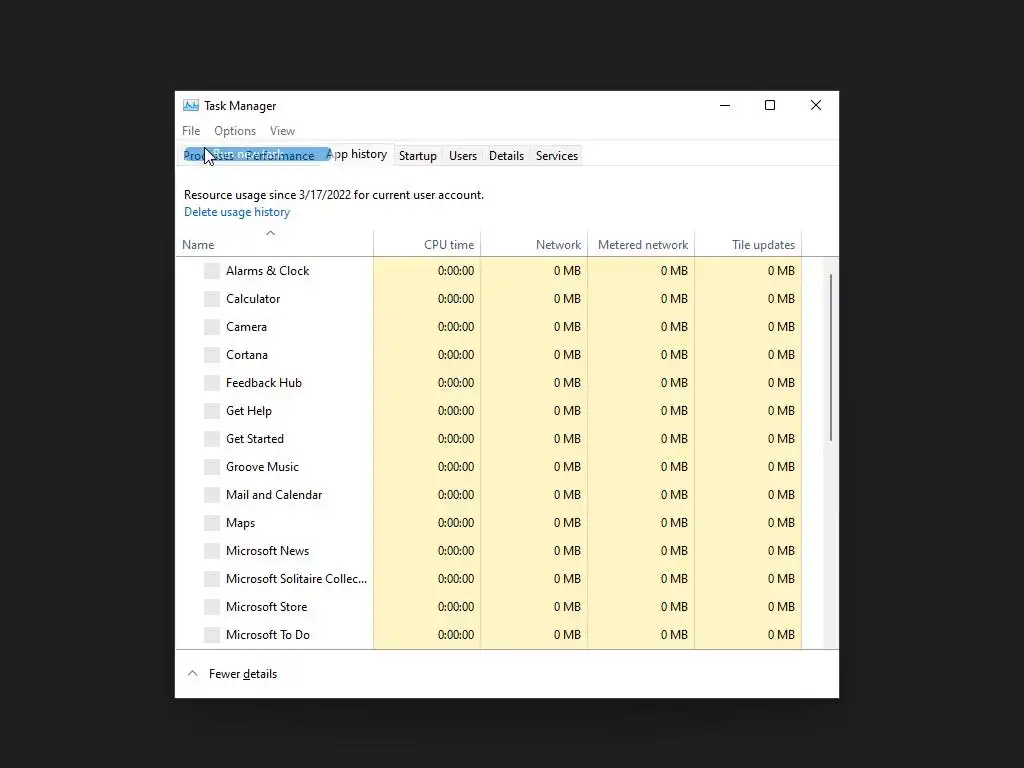Select the Microsoft Store row name
Screen dimensions: 1024x768
266,607
